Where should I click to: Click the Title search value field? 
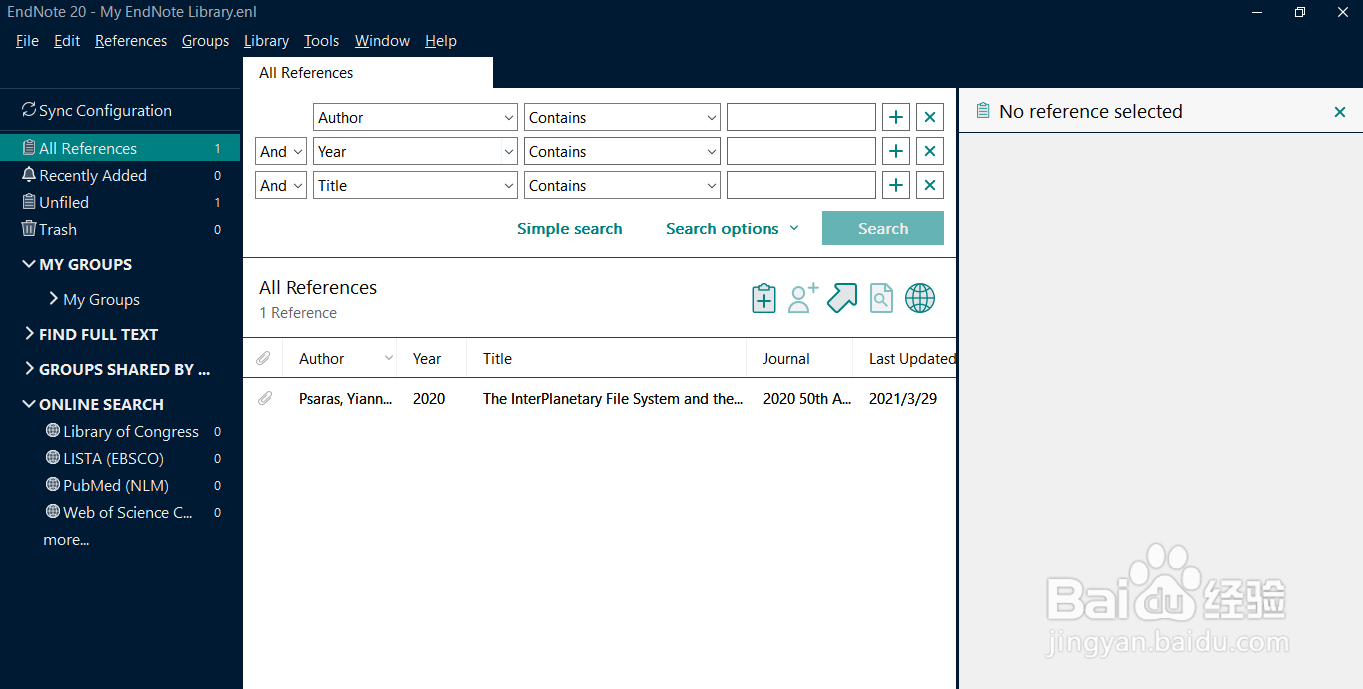[x=801, y=186]
